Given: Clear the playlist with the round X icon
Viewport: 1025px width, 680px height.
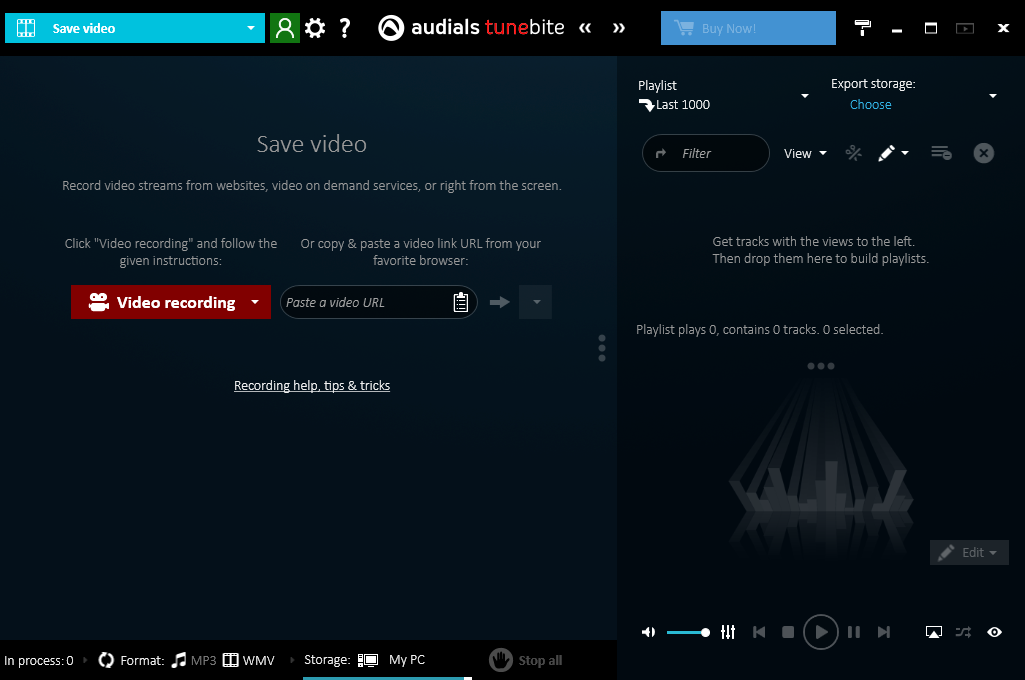Looking at the screenshot, I should tap(984, 153).
